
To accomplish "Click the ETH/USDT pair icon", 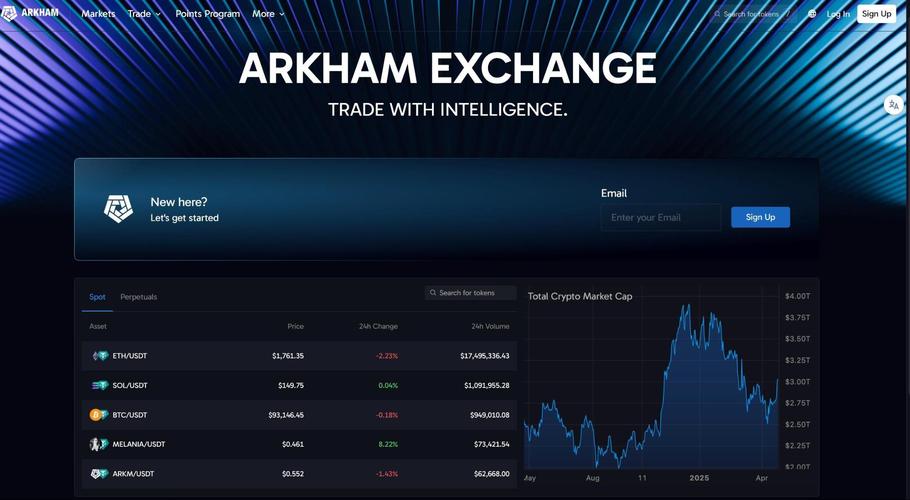I will [x=100, y=356].
